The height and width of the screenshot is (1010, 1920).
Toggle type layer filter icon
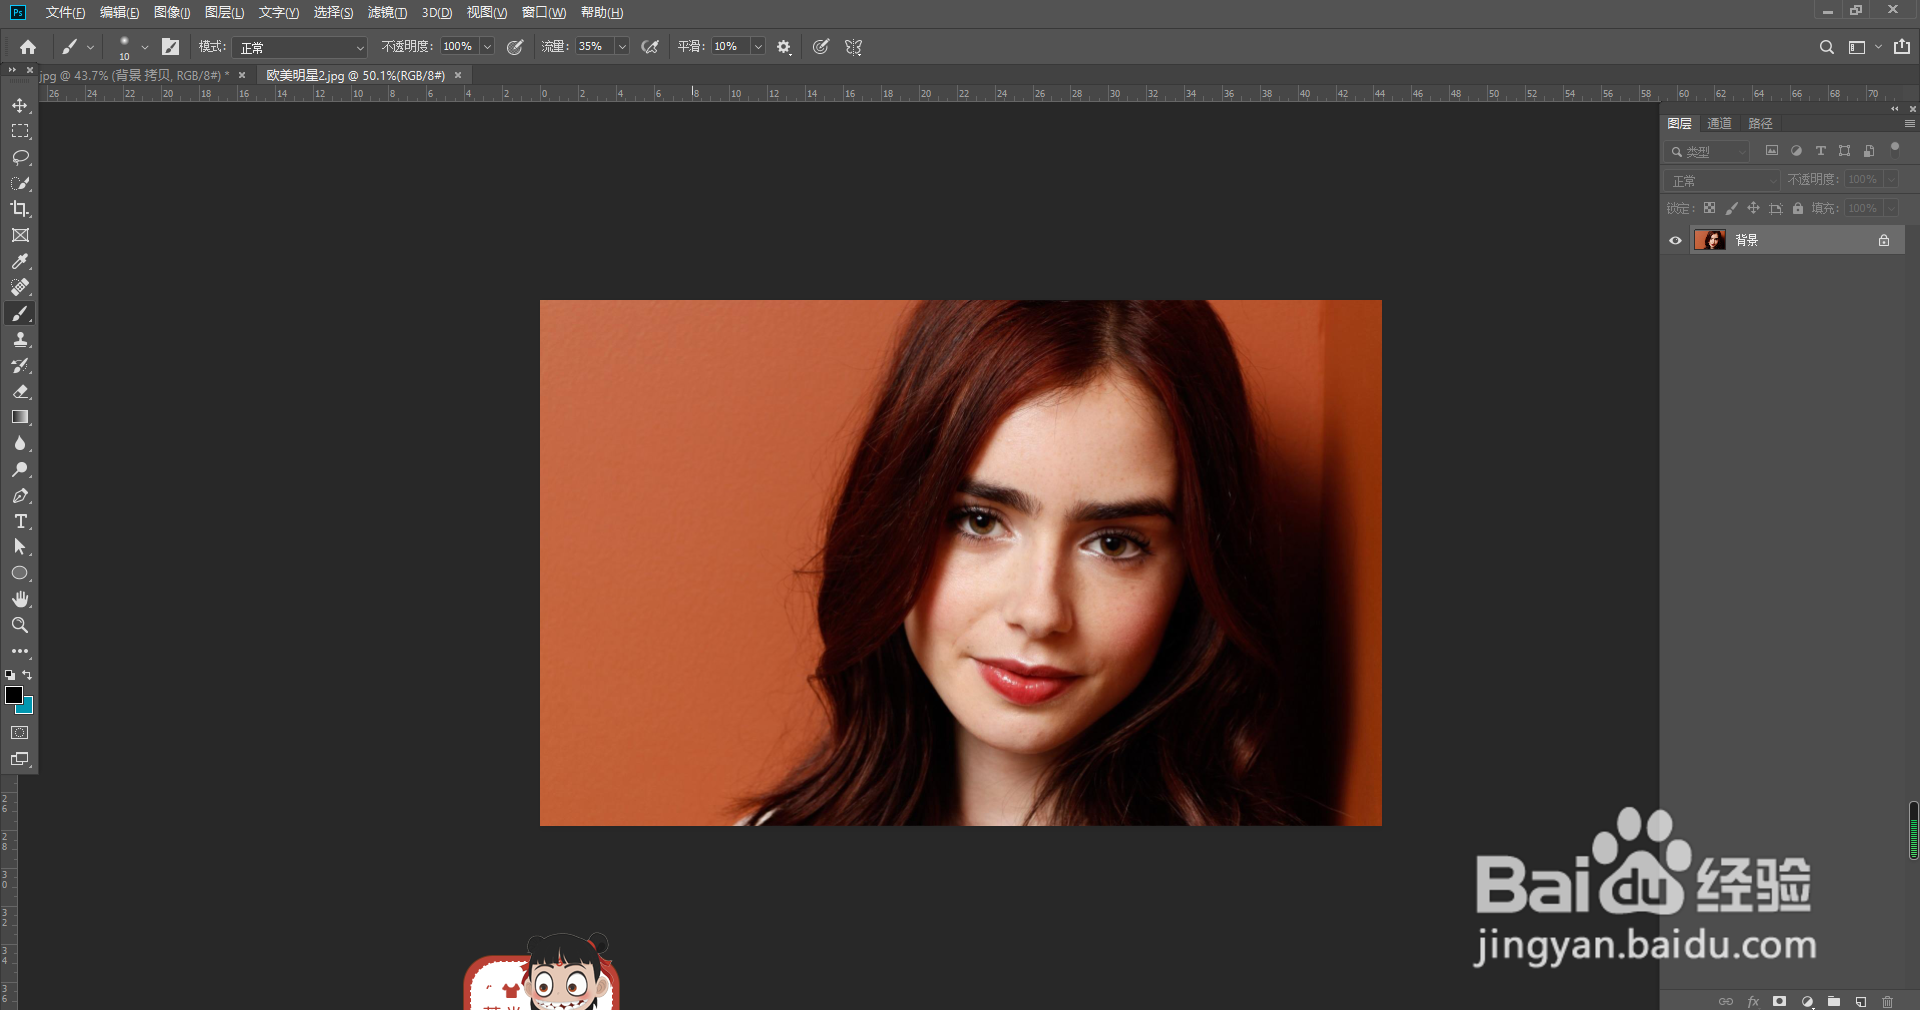(x=1820, y=151)
